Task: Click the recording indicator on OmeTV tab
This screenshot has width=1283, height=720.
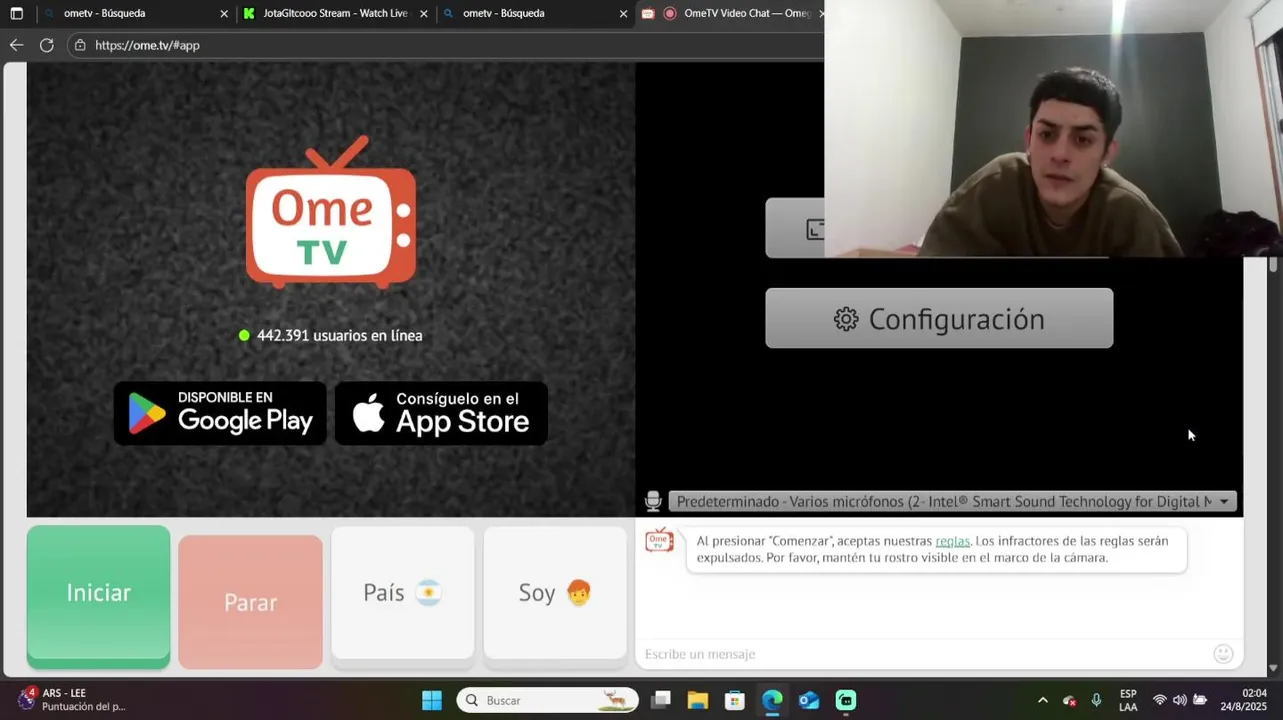Action: pos(670,14)
